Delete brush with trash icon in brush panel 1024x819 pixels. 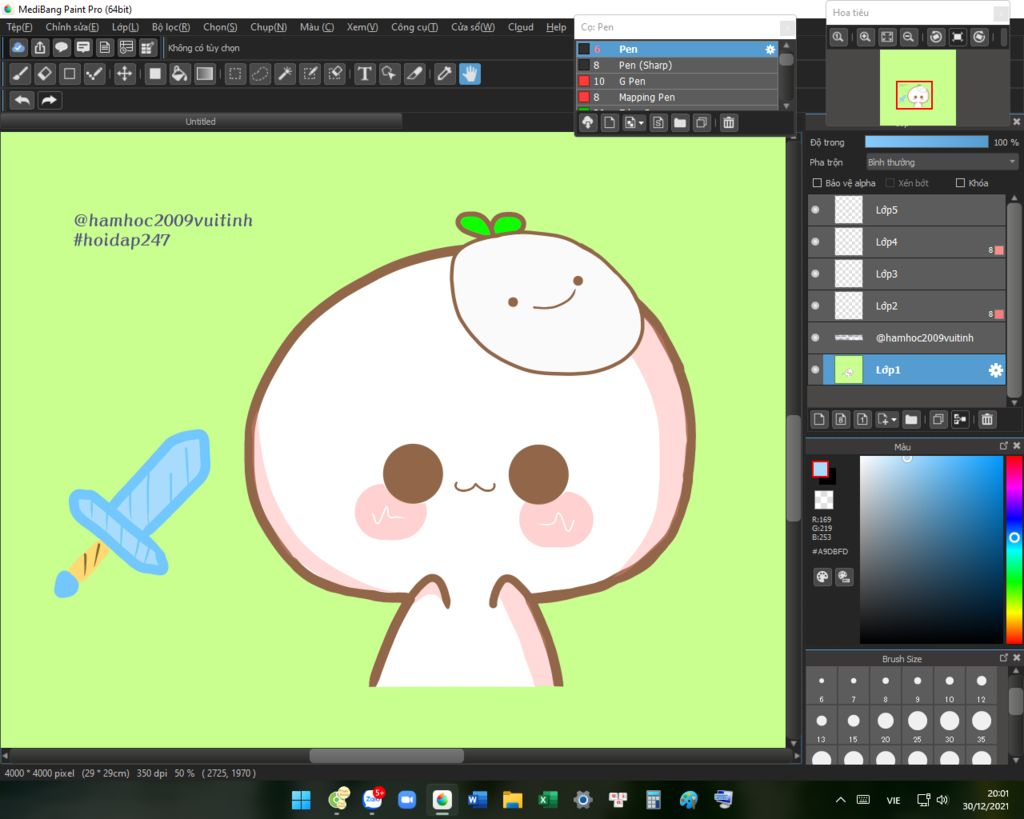729,123
